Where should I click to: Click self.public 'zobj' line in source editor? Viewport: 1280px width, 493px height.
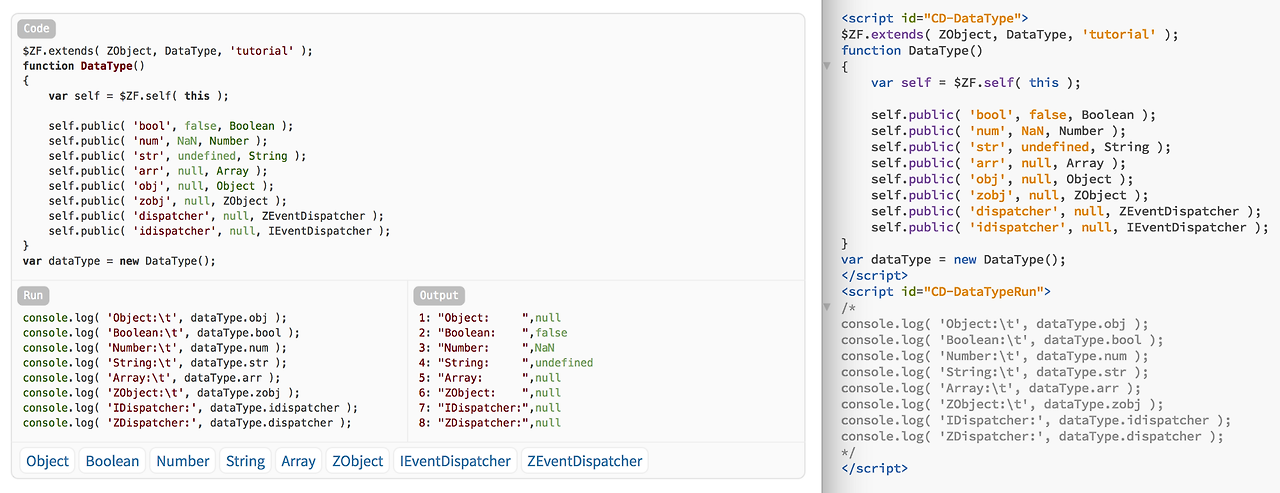tap(1010, 195)
